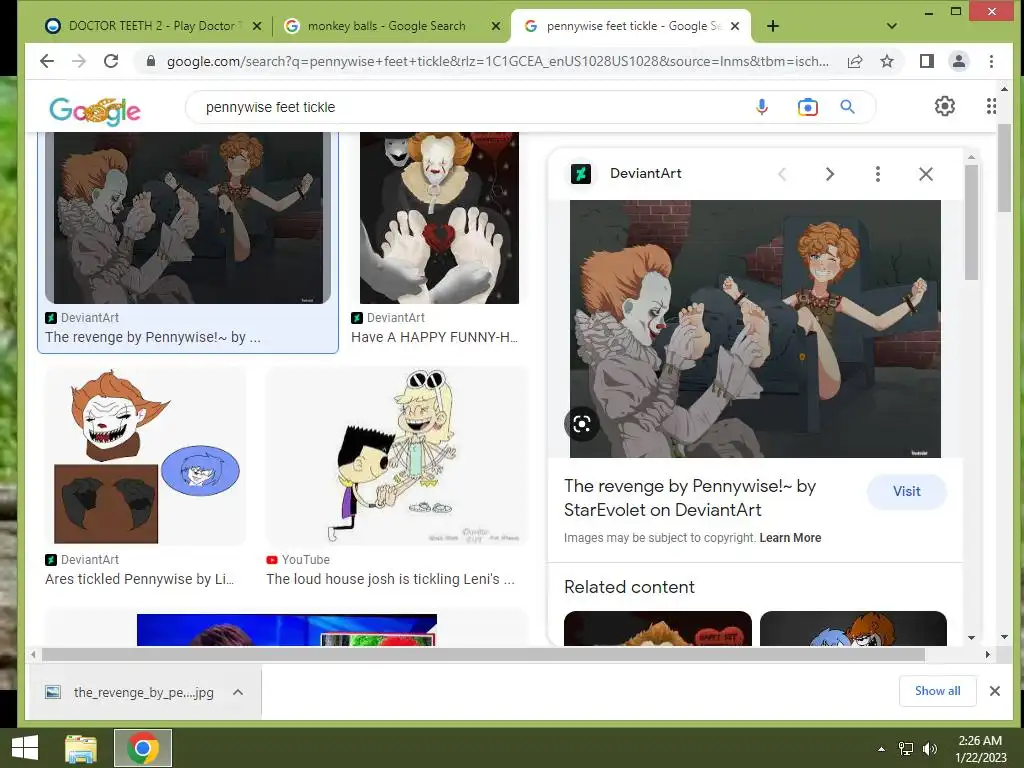Open tab search dropdown arrow

[891, 26]
